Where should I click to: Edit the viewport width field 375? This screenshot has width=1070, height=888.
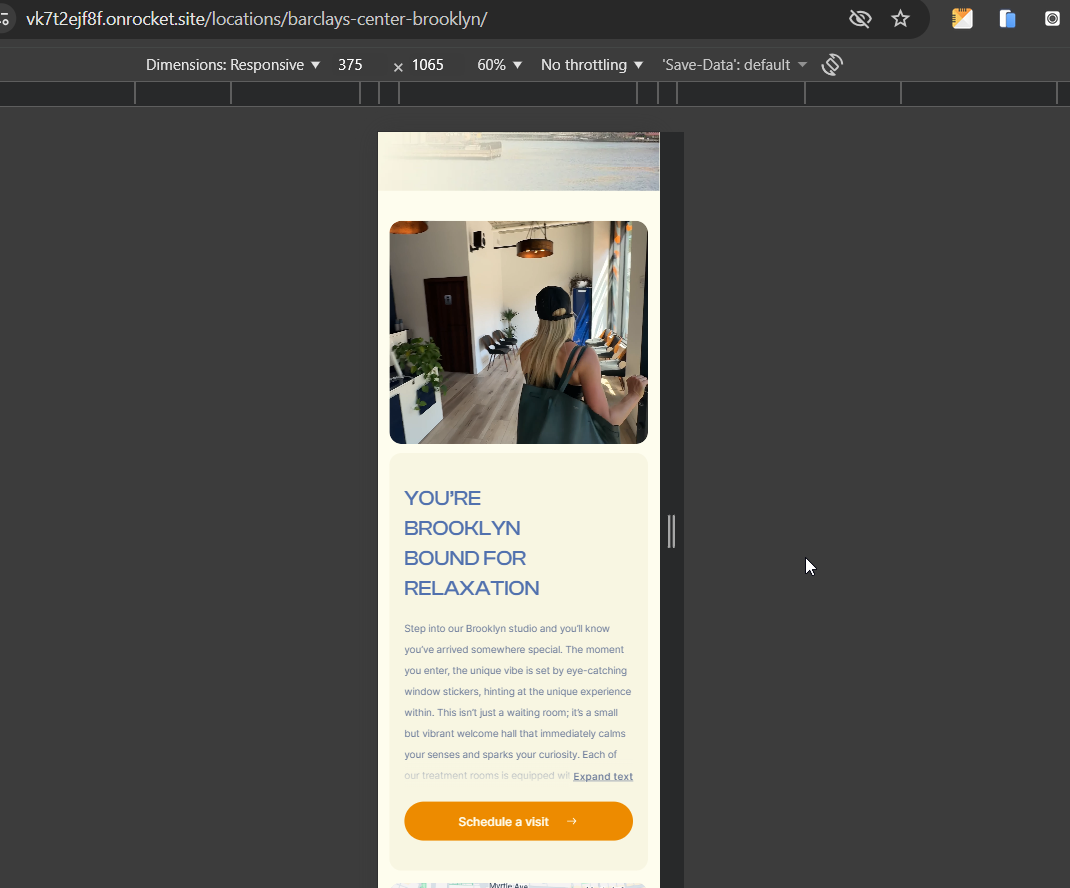[x=351, y=65]
